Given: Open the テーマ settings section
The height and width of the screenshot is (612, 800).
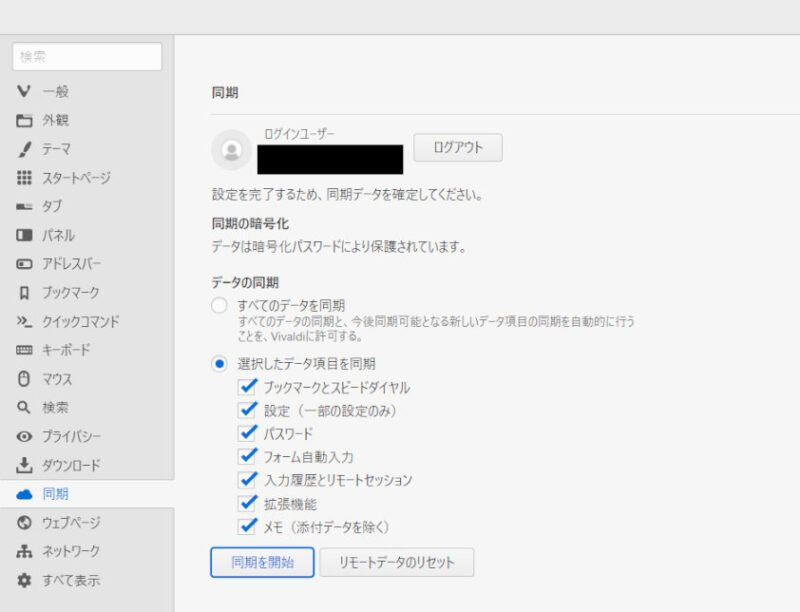Looking at the screenshot, I should tap(87, 149).
